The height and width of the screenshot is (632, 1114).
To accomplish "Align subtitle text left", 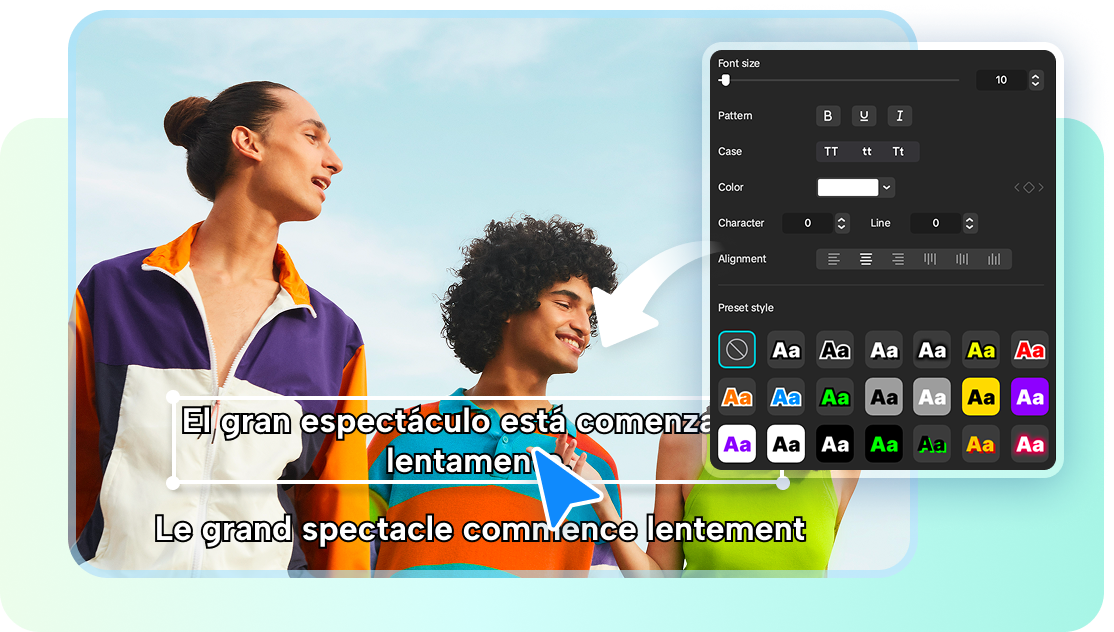I will pyautogui.click(x=834, y=259).
